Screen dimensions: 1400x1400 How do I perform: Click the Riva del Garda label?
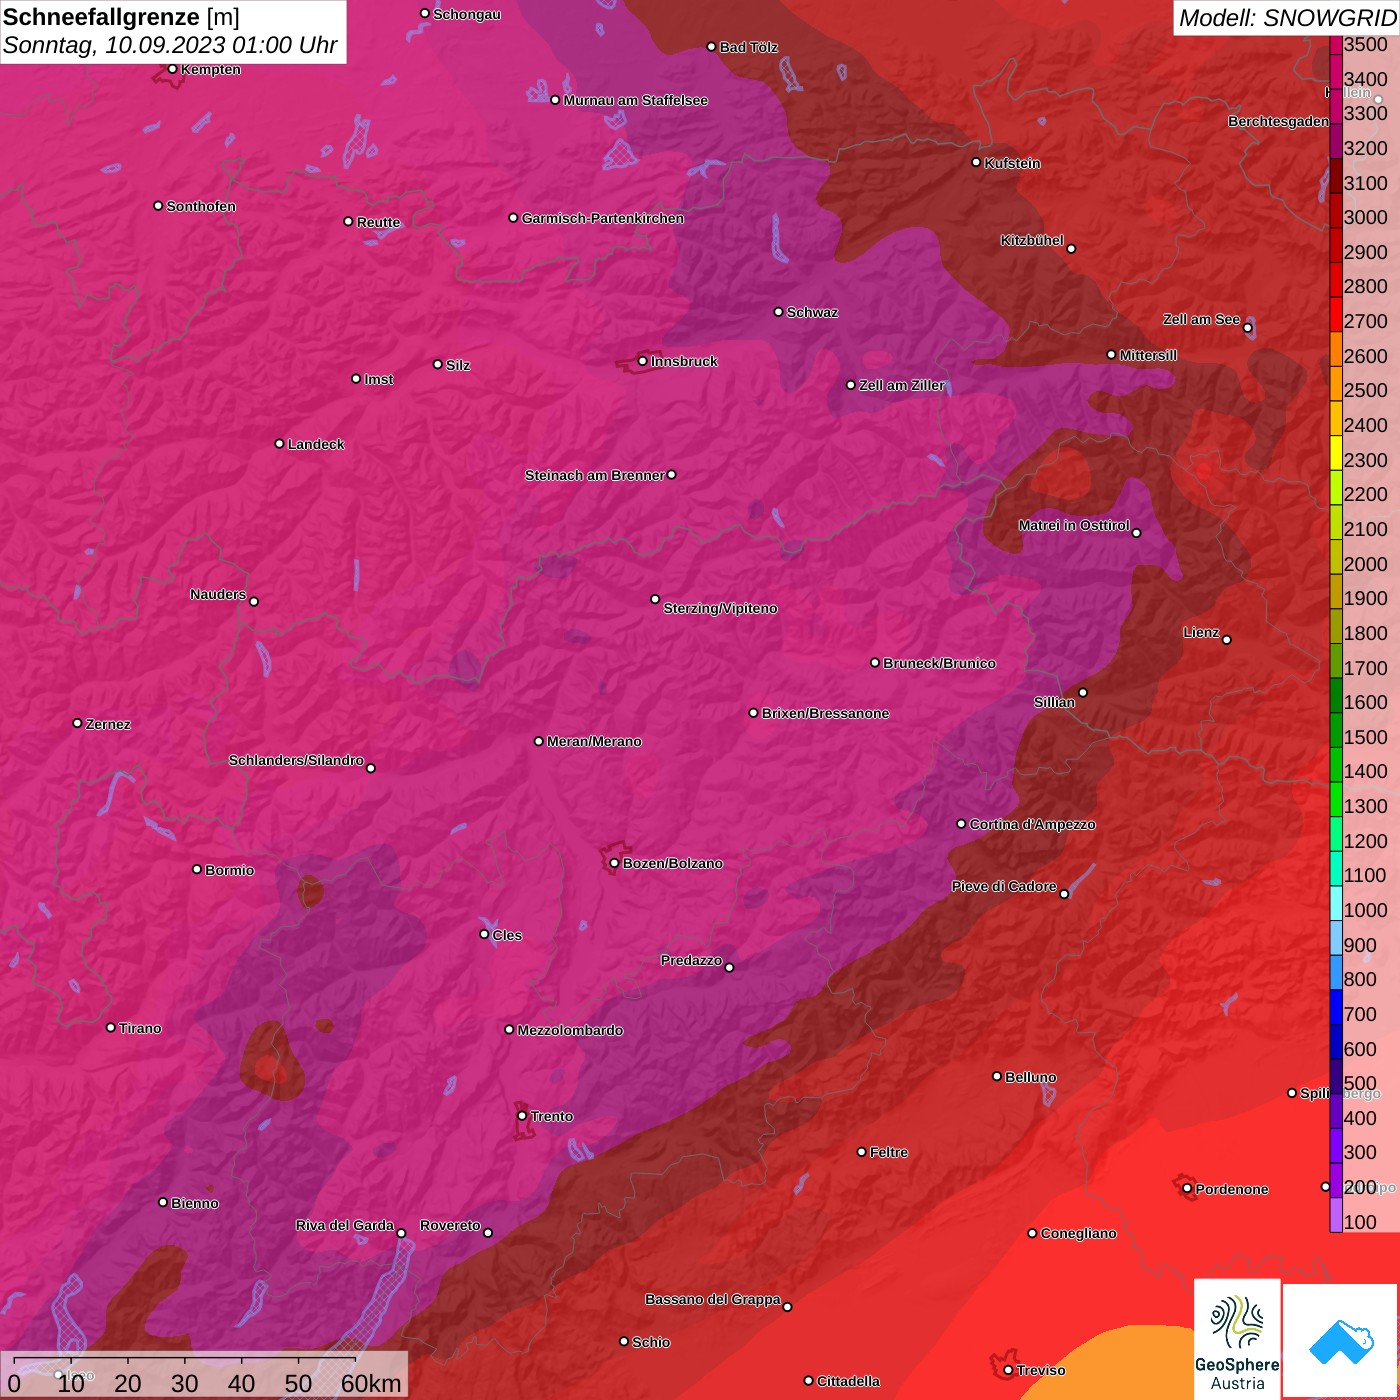pos(344,1225)
